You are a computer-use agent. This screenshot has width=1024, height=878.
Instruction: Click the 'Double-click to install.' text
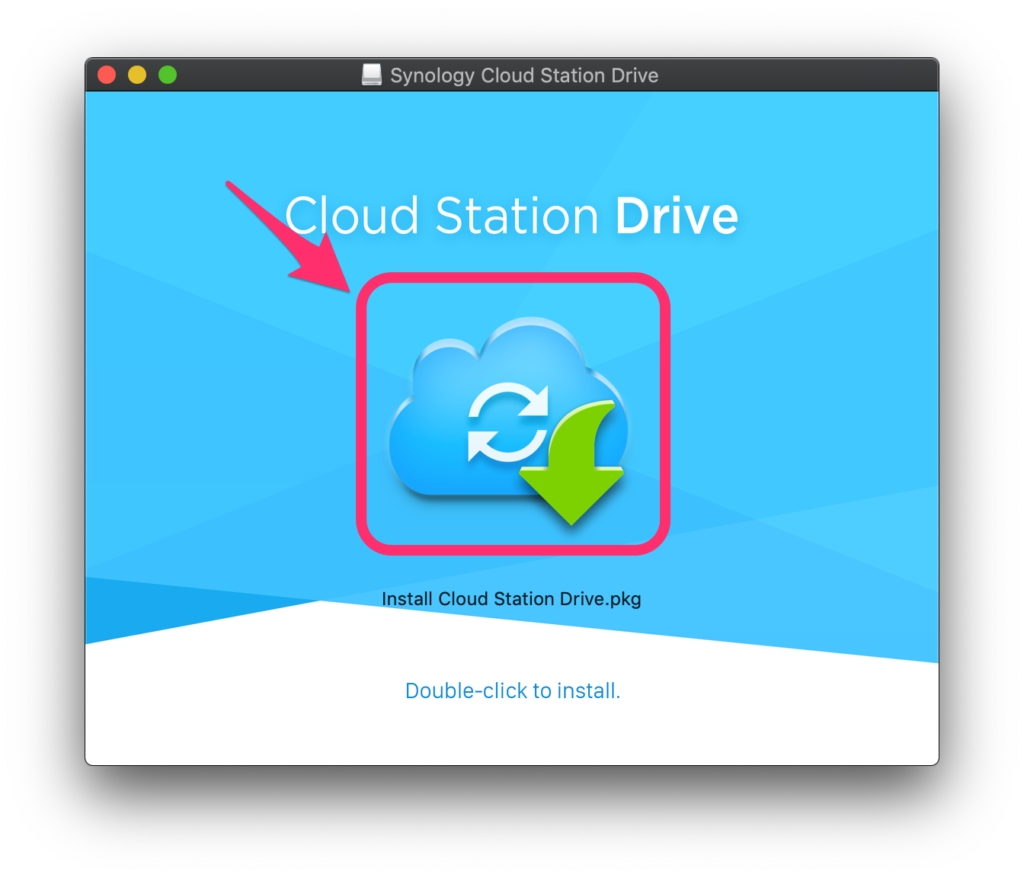[x=512, y=691]
